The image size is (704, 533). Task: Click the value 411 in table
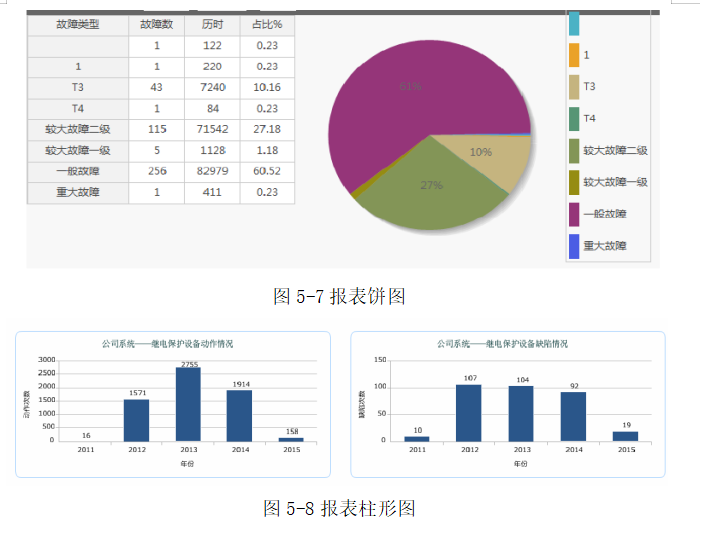[212, 192]
